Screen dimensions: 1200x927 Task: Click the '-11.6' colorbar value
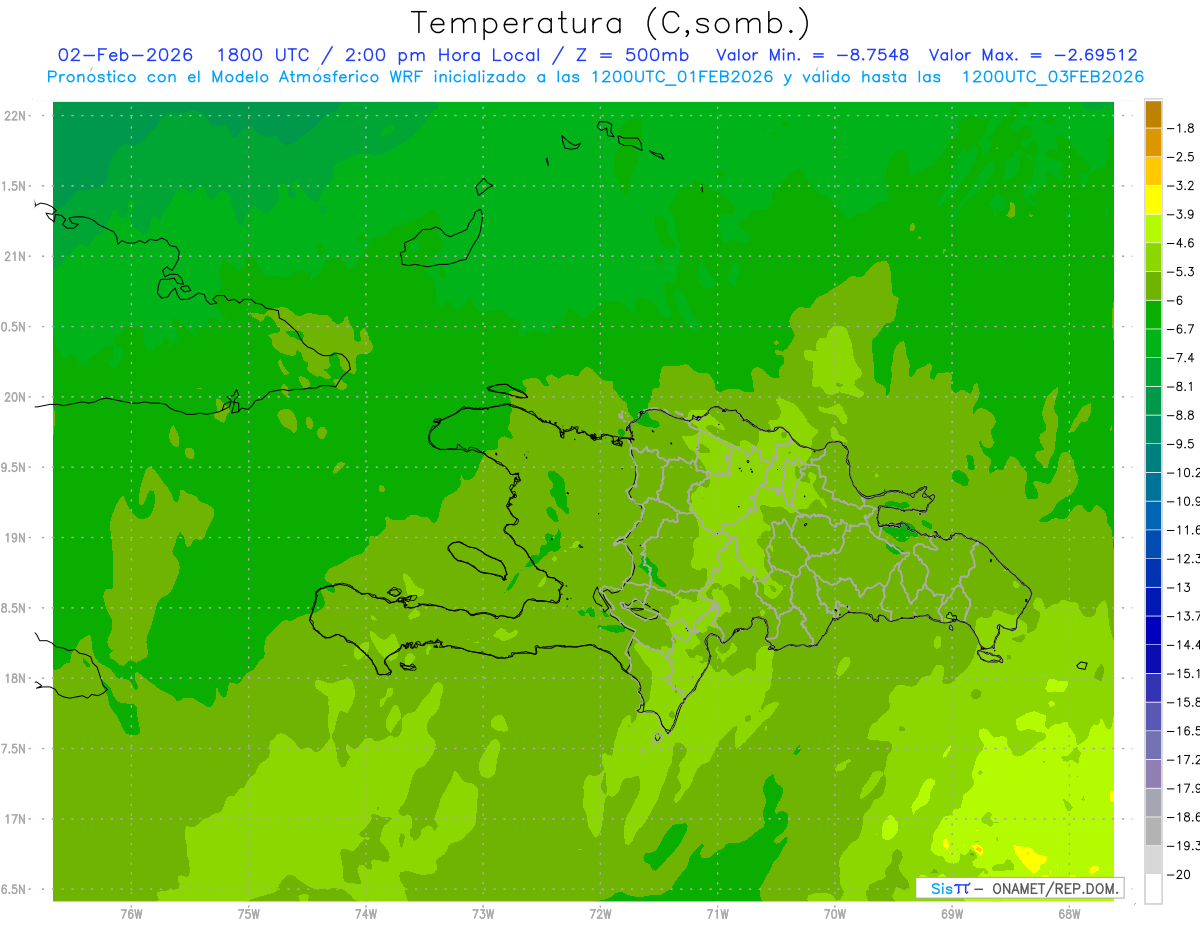pos(1183,529)
